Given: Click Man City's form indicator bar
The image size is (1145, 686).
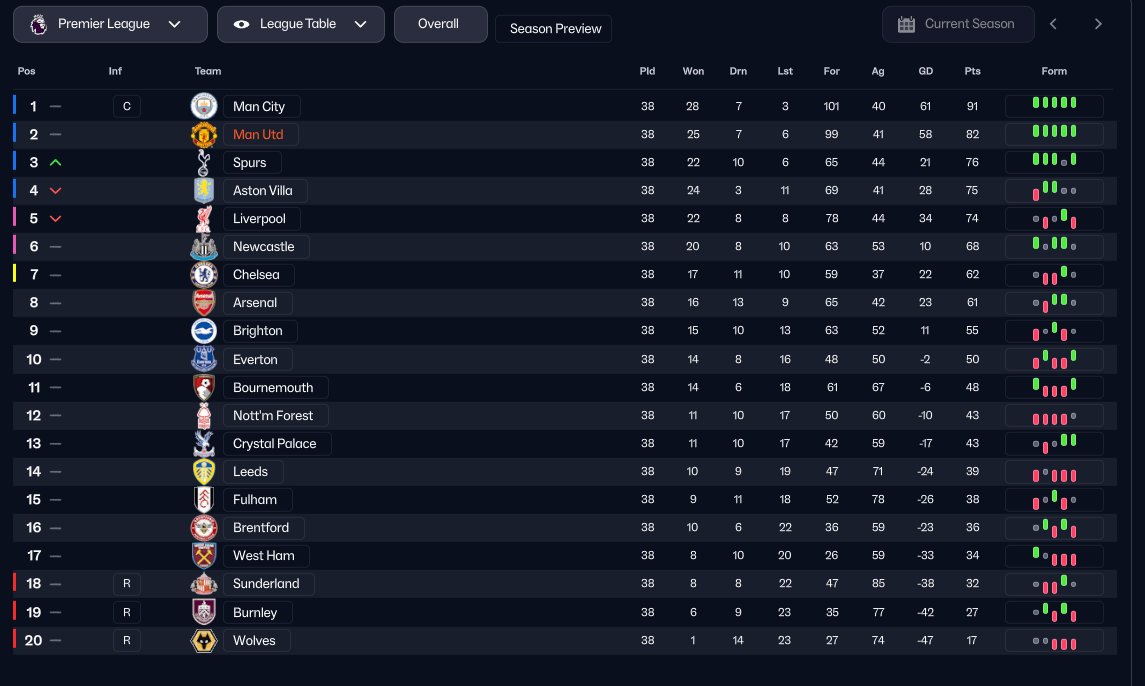Looking at the screenshot, I should (1054, 106).
